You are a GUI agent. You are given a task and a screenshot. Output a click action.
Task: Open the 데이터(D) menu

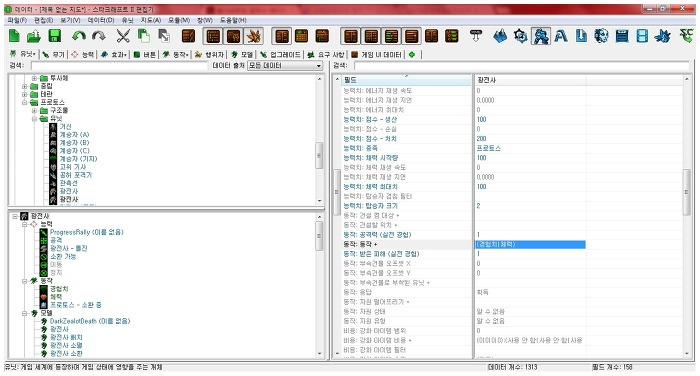100,20
